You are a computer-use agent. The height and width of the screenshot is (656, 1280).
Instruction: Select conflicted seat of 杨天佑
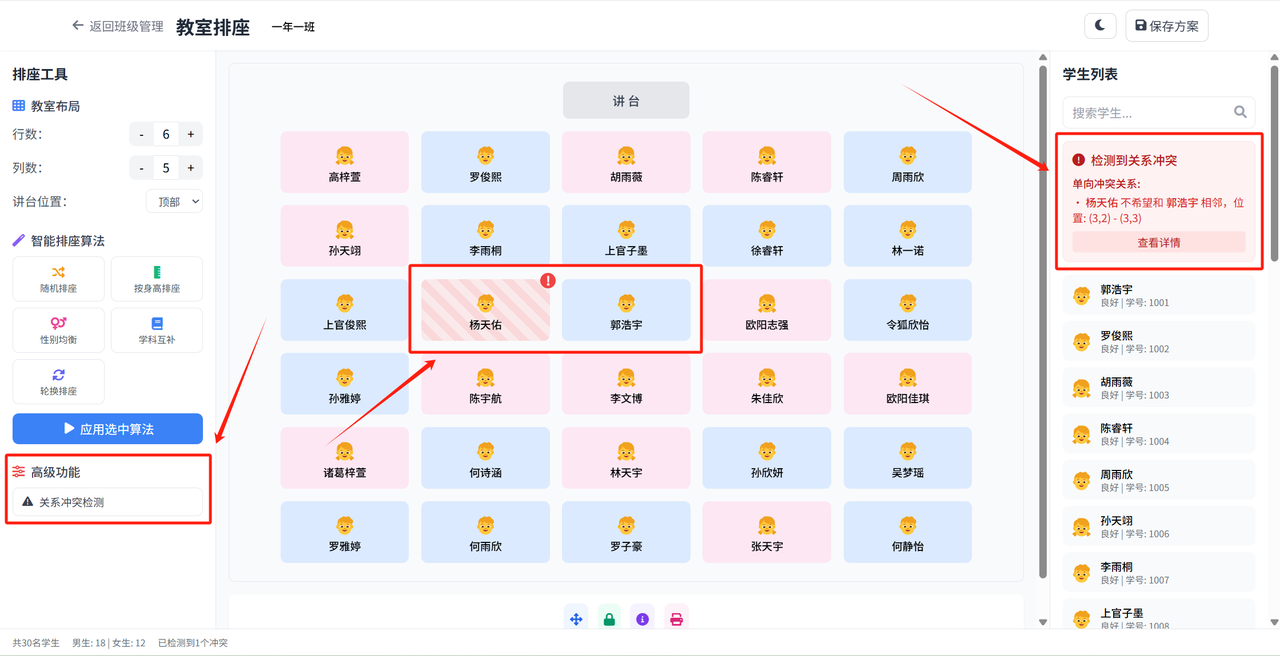point(485,310)
